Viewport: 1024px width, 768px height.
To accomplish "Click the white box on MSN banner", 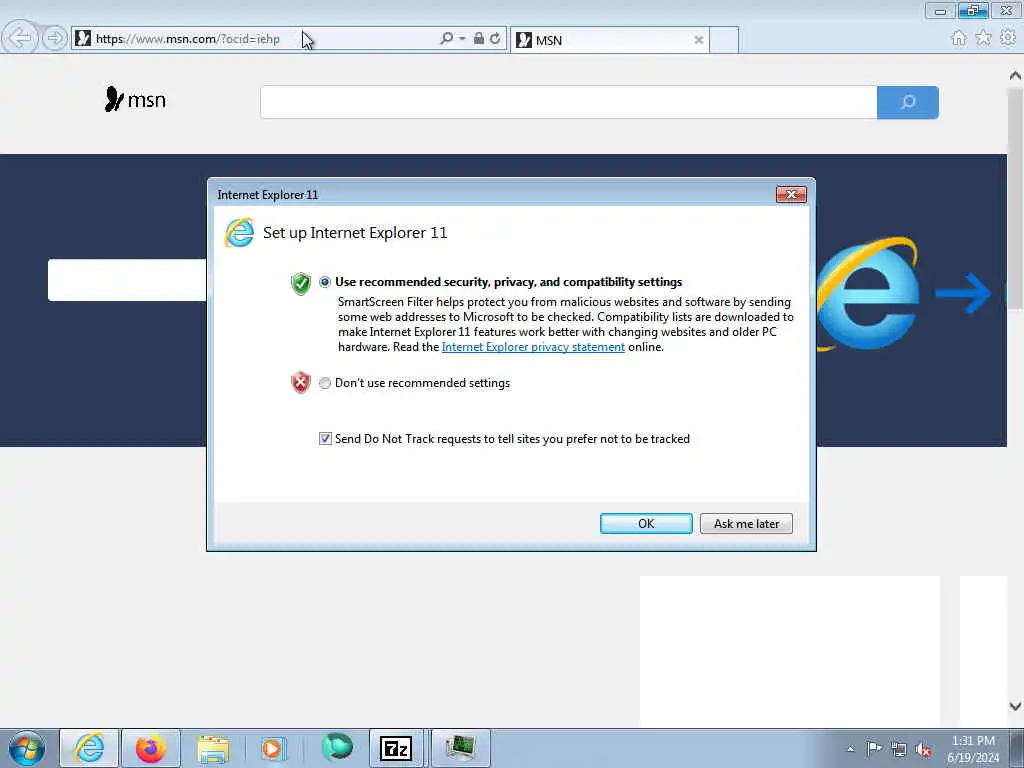I will coord(127,280).
